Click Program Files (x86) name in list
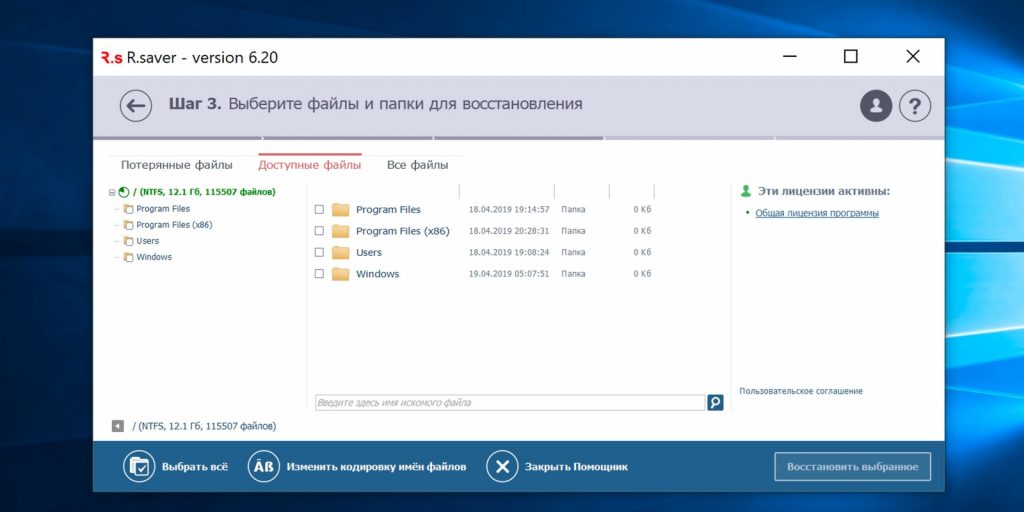The image size is (1024, 512). [x=403, y=231]
